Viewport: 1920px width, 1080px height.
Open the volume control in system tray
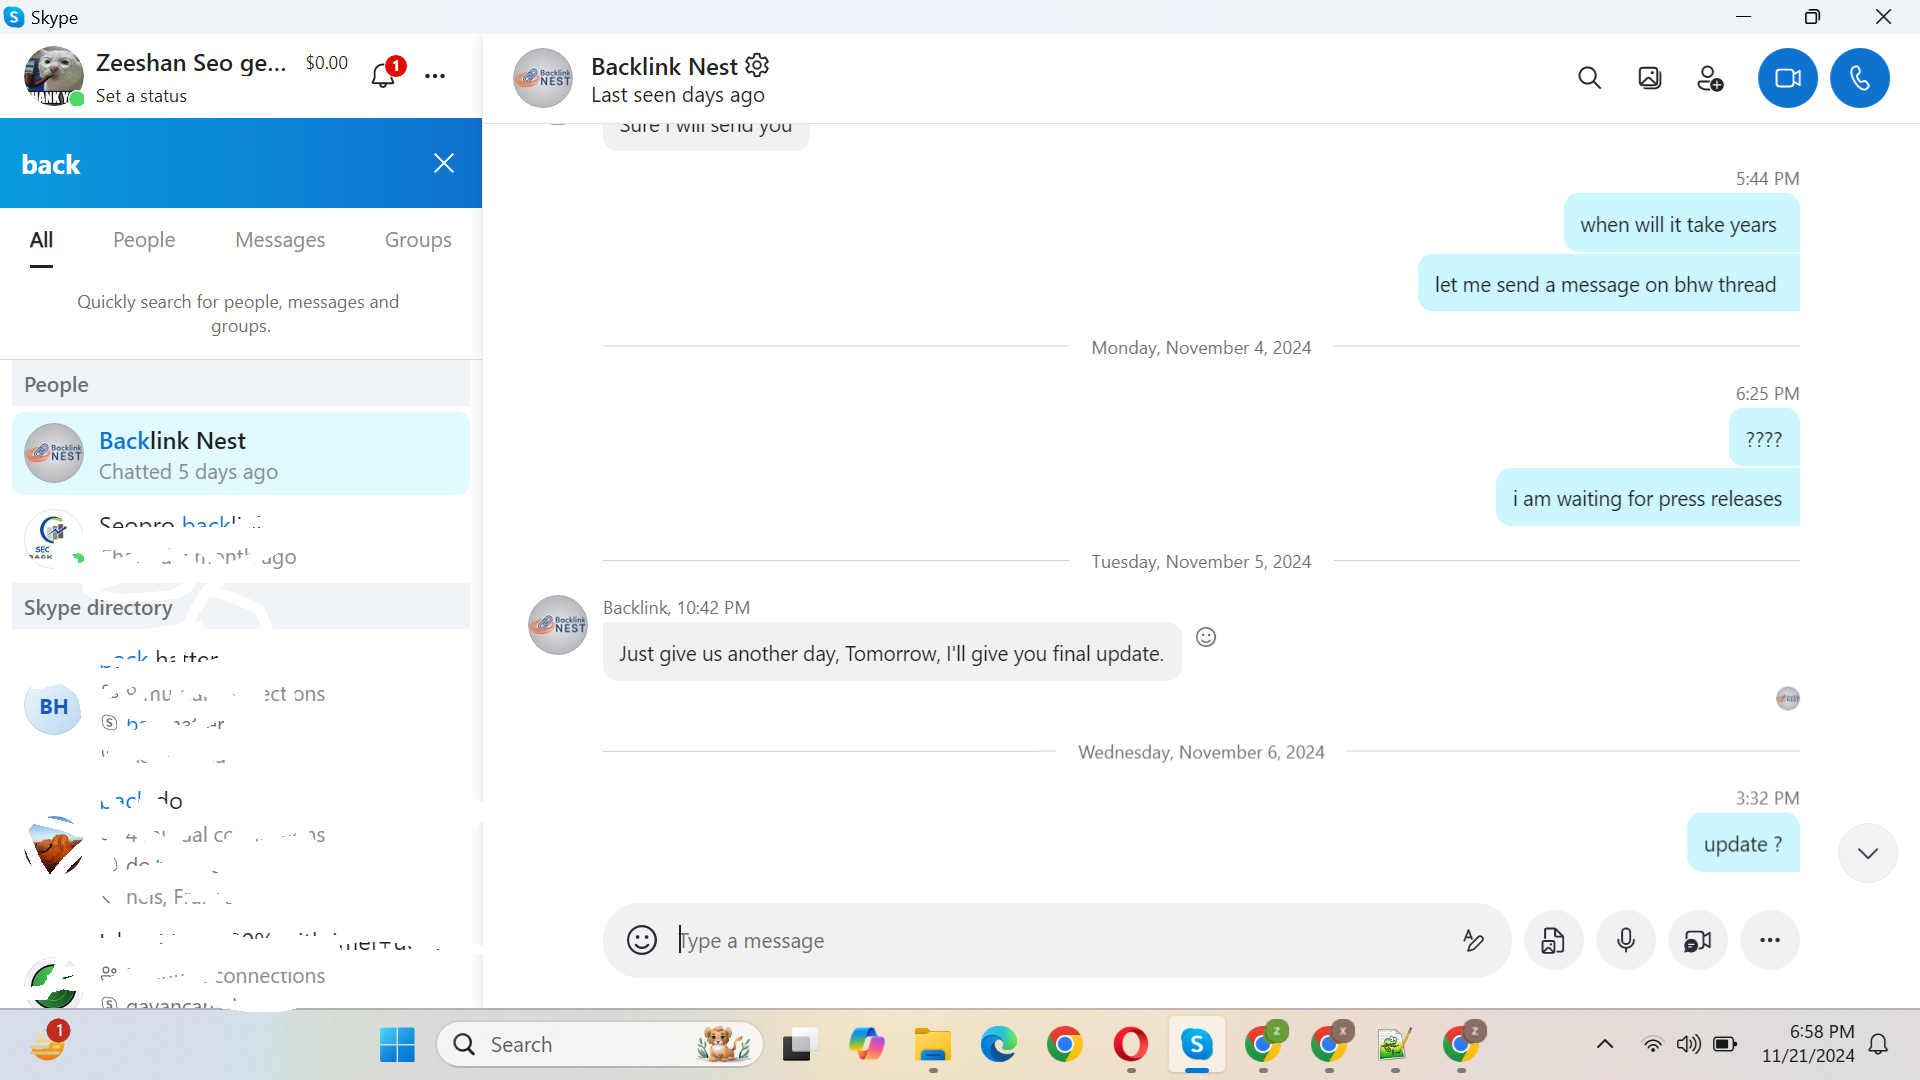(1688, 1045)
